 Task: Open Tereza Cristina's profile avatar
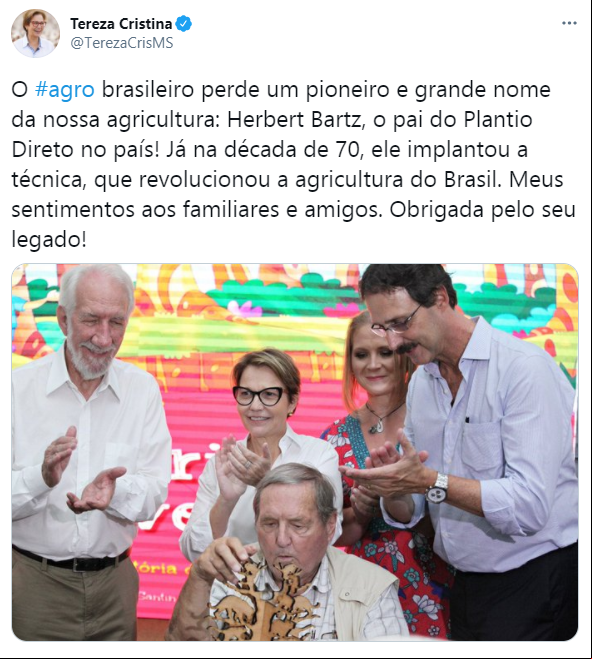point(35,33)
